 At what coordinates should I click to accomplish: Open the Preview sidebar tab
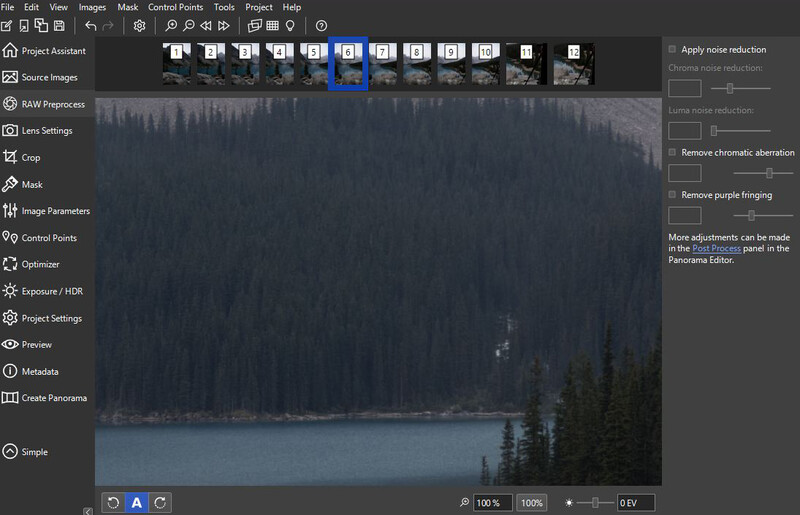[x=47, y=345]
